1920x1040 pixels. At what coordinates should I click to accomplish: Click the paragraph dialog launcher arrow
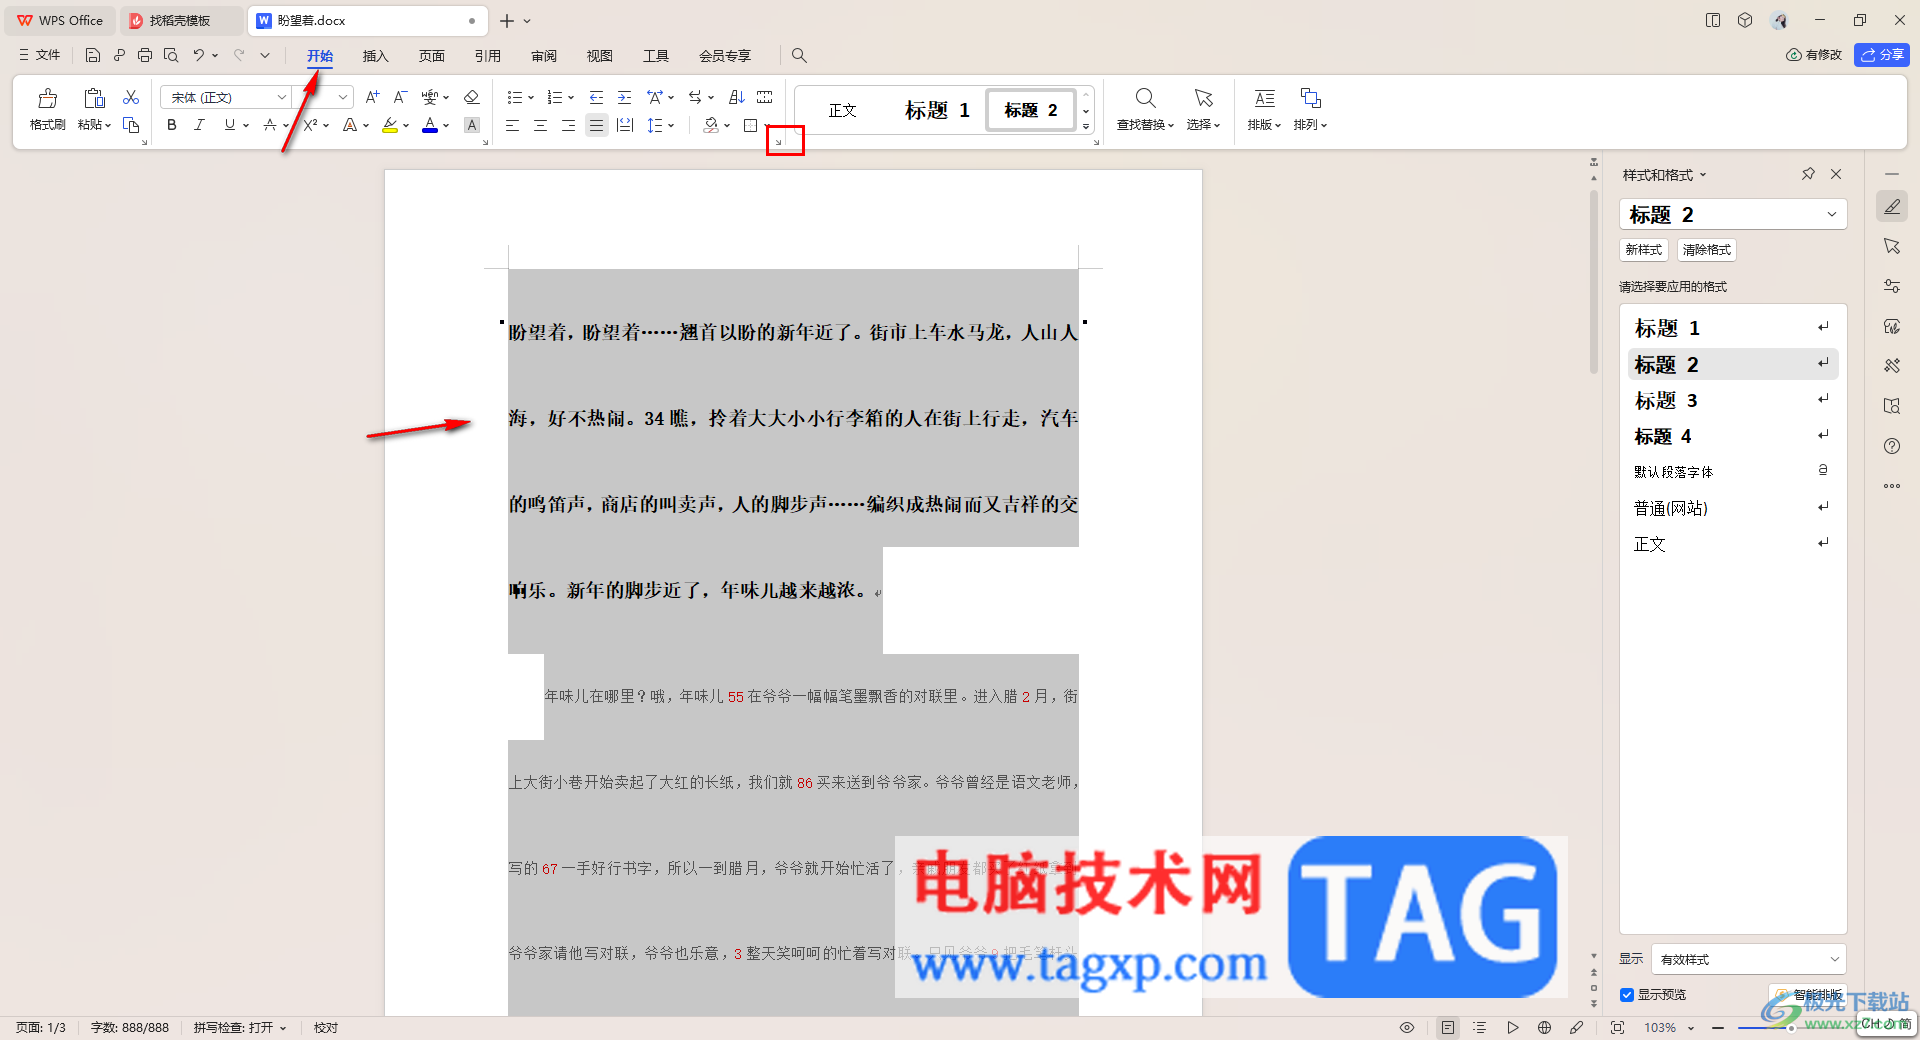(778, 143)
